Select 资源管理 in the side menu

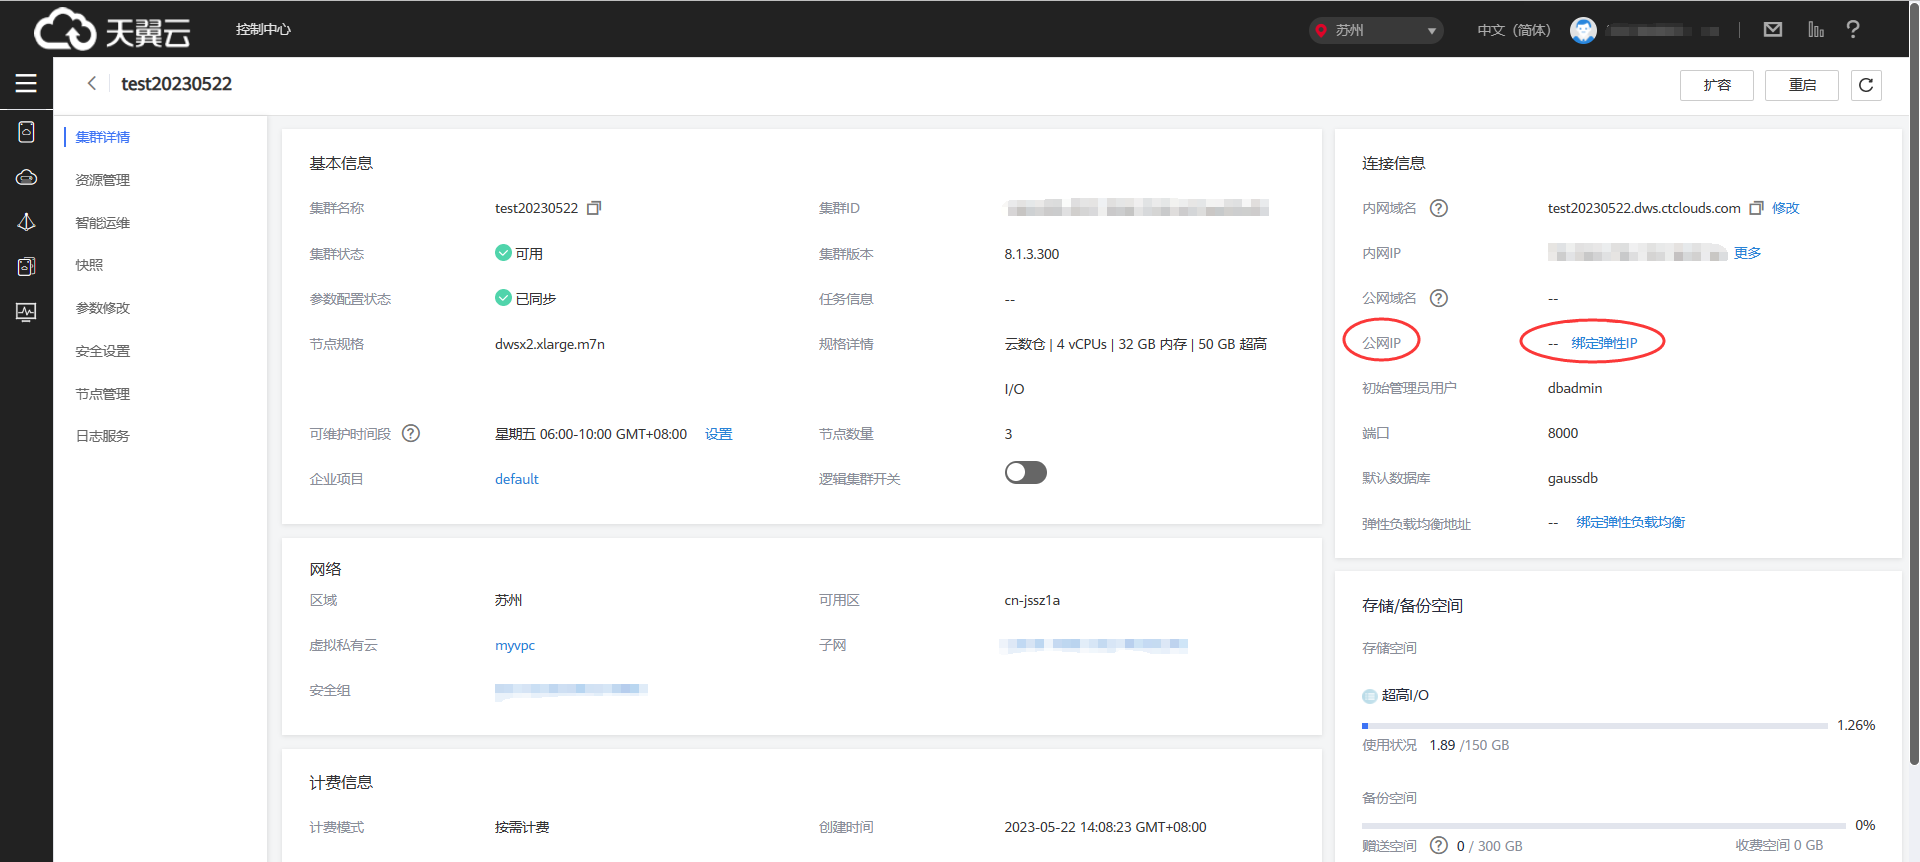coord(103,180)
